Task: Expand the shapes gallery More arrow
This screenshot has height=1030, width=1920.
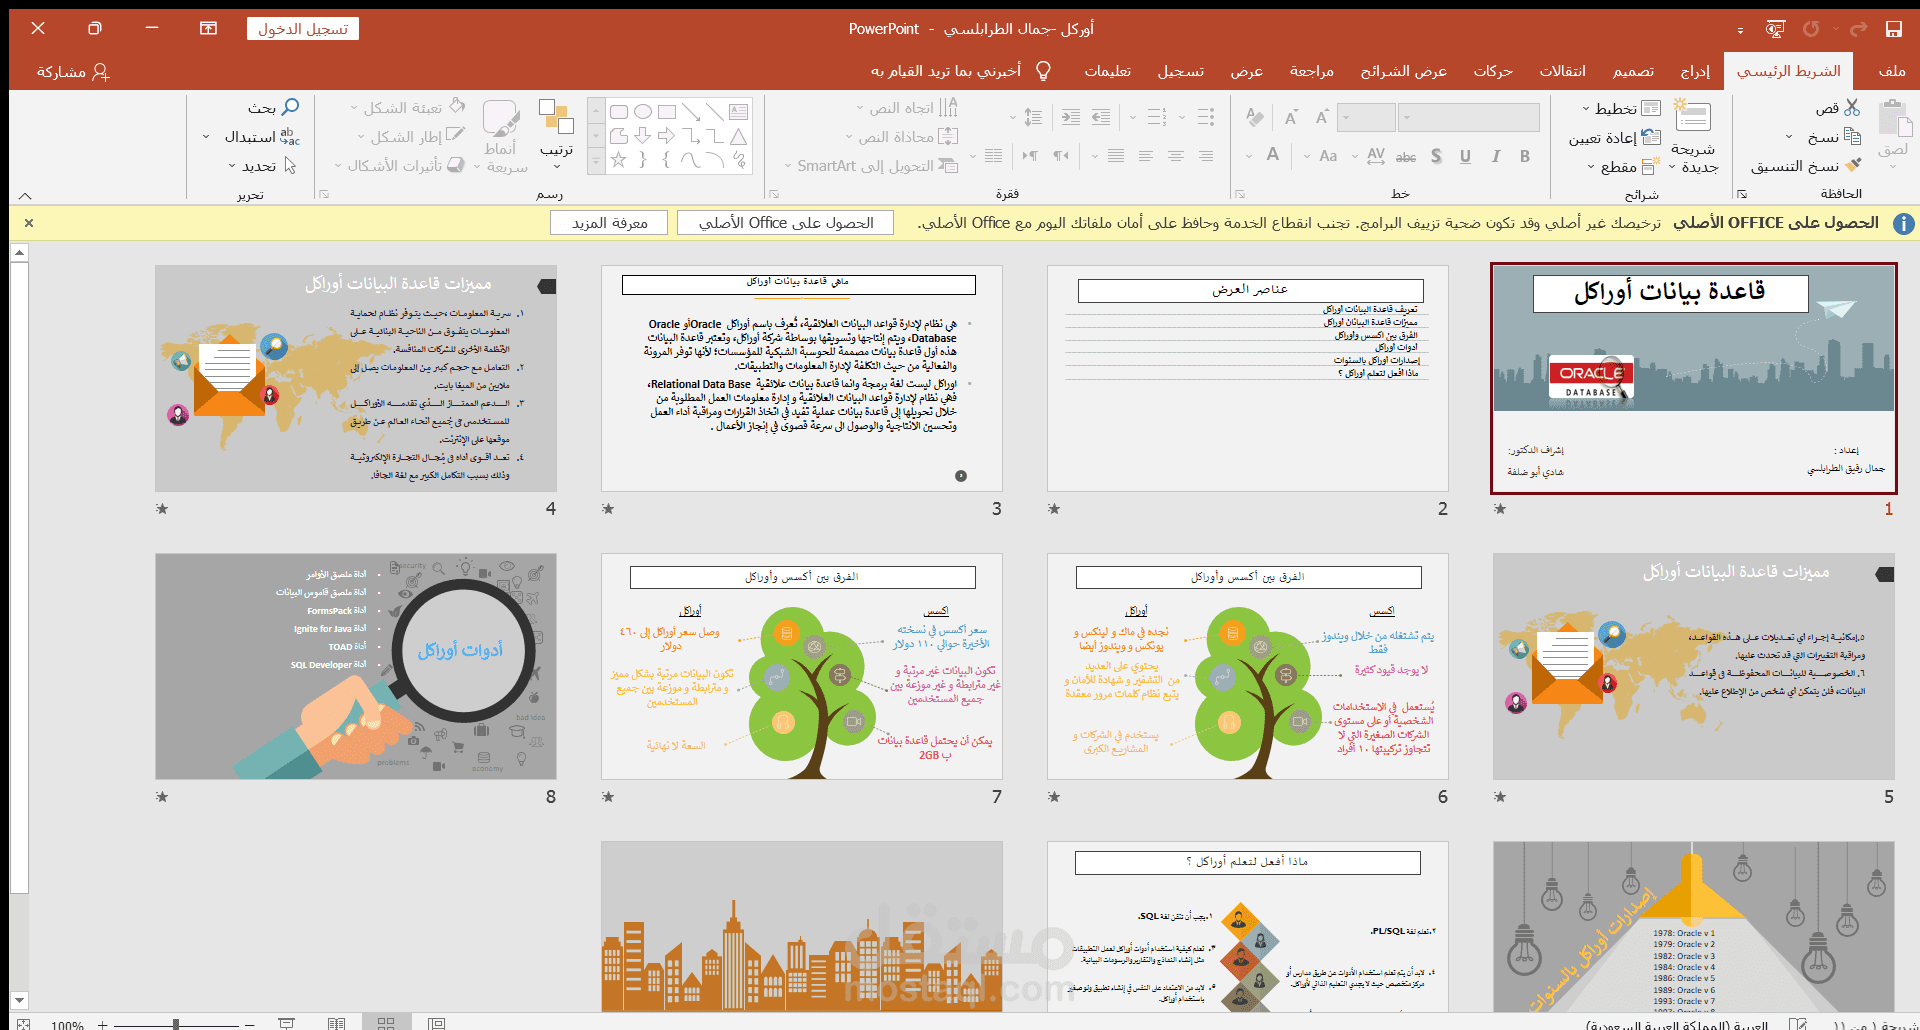Action: point(596,160)
